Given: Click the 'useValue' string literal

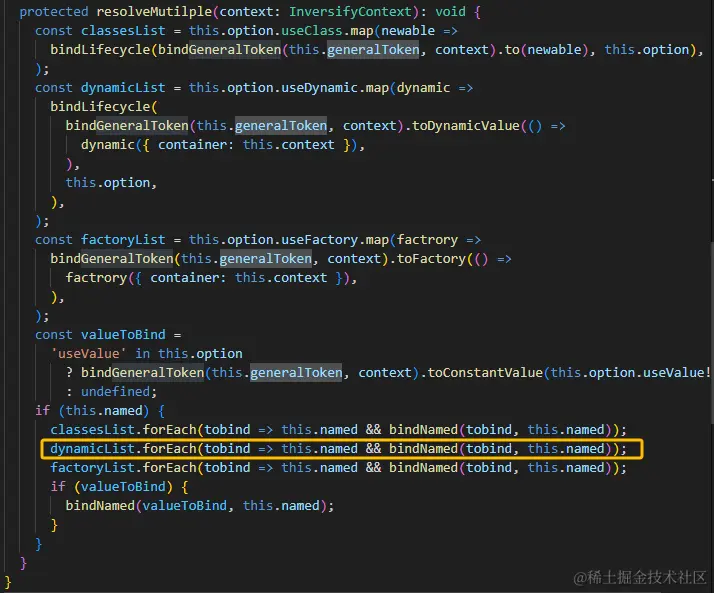Looking at the screenshot, I should click(x=88, y=354).
